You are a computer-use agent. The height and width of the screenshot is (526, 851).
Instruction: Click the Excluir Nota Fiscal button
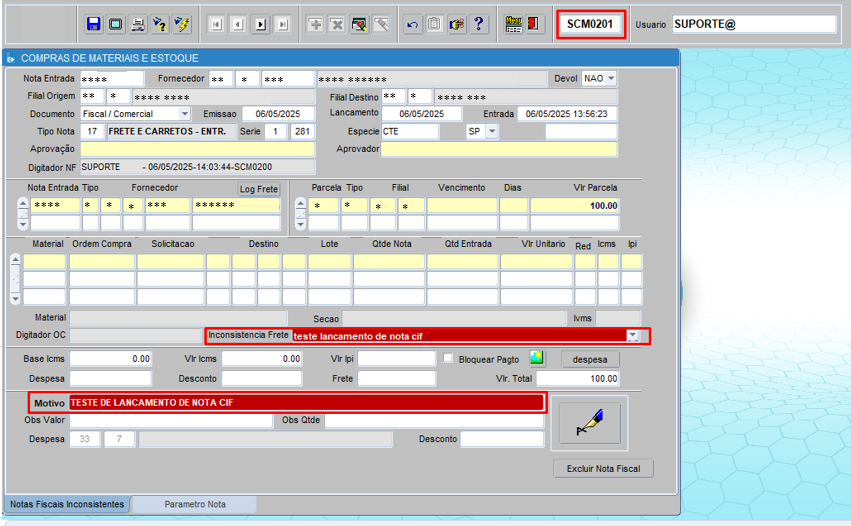[x=603, y=468]
